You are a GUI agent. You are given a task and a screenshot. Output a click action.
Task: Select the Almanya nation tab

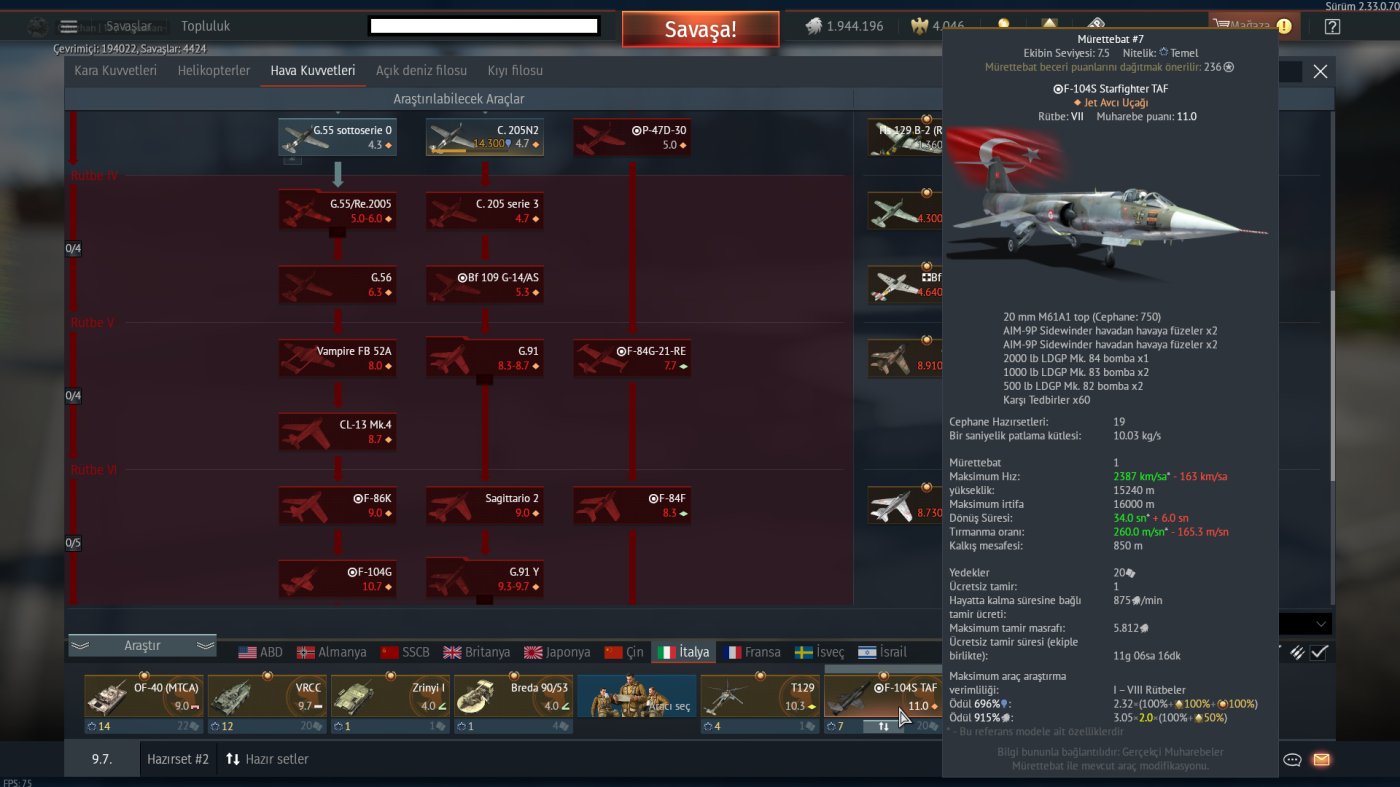tap(331, 652)
